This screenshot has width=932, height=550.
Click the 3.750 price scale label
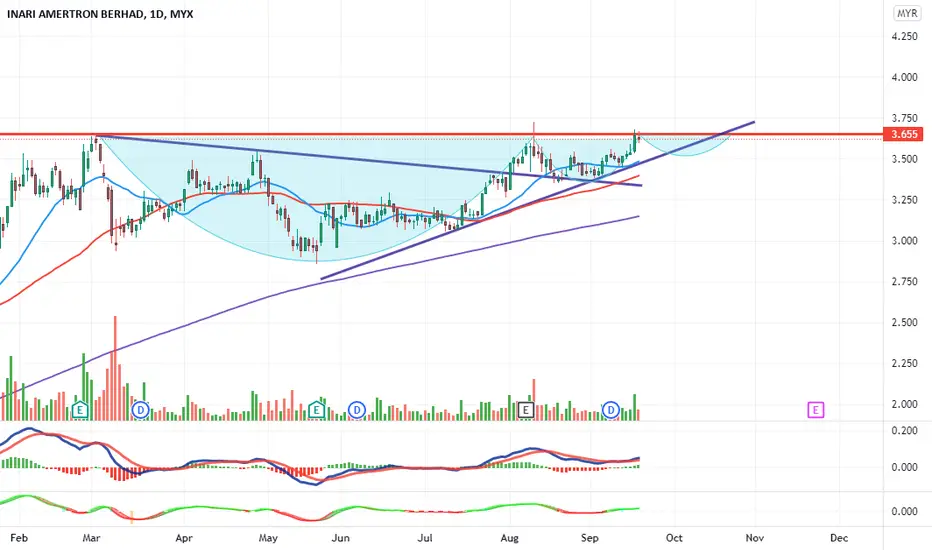point(904,118)
